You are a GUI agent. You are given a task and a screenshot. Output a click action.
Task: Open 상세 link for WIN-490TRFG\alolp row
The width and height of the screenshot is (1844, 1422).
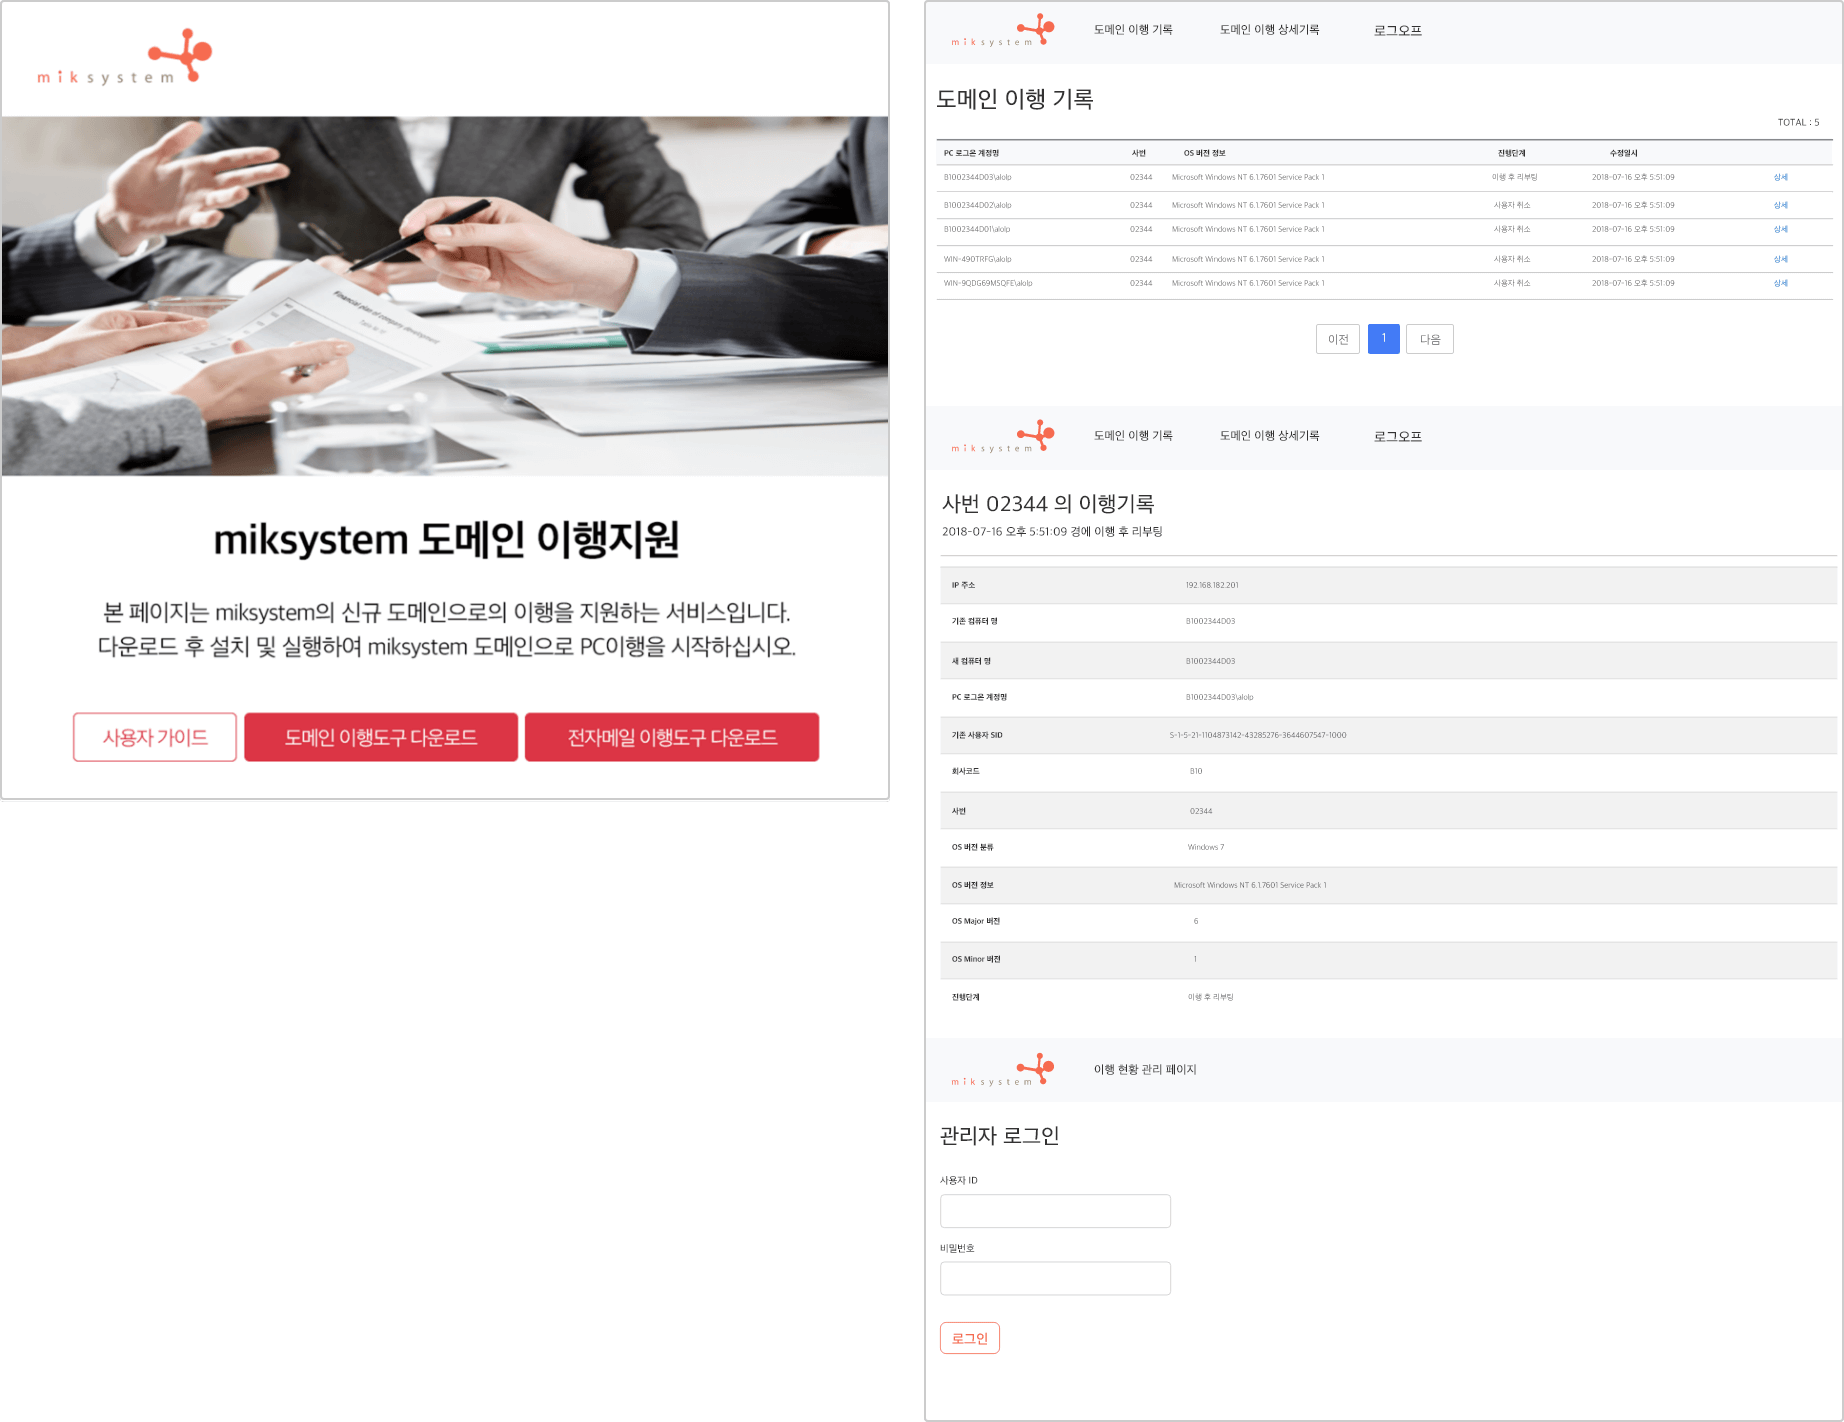coord(1781,260)
